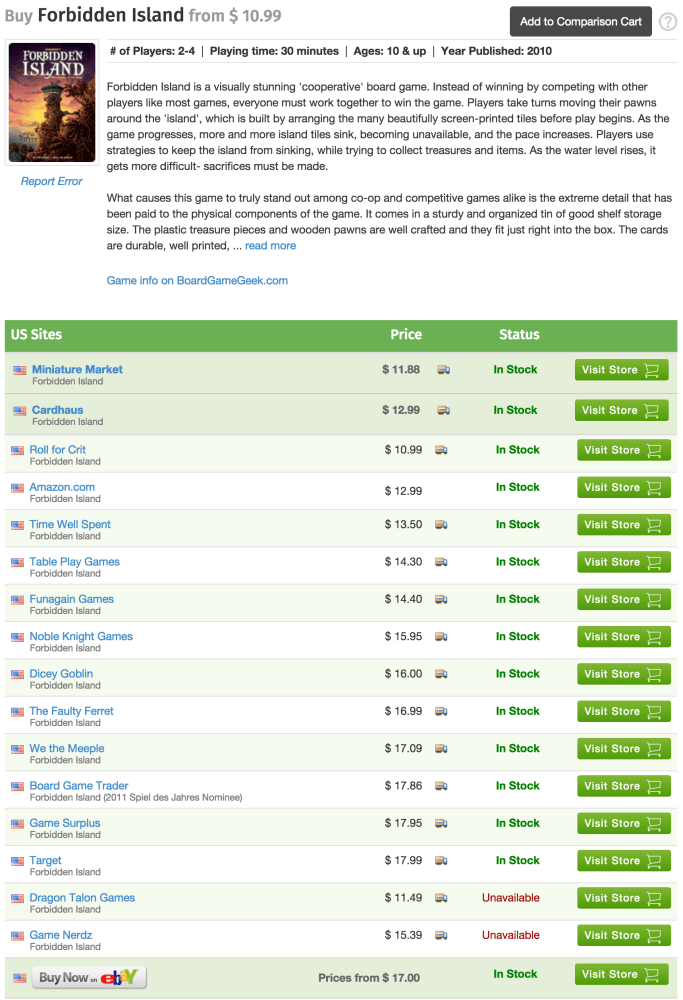683x1000 pixels.
Task: Click the shipping truck icon in Board Game Trader row
Action: click(441, 786)
